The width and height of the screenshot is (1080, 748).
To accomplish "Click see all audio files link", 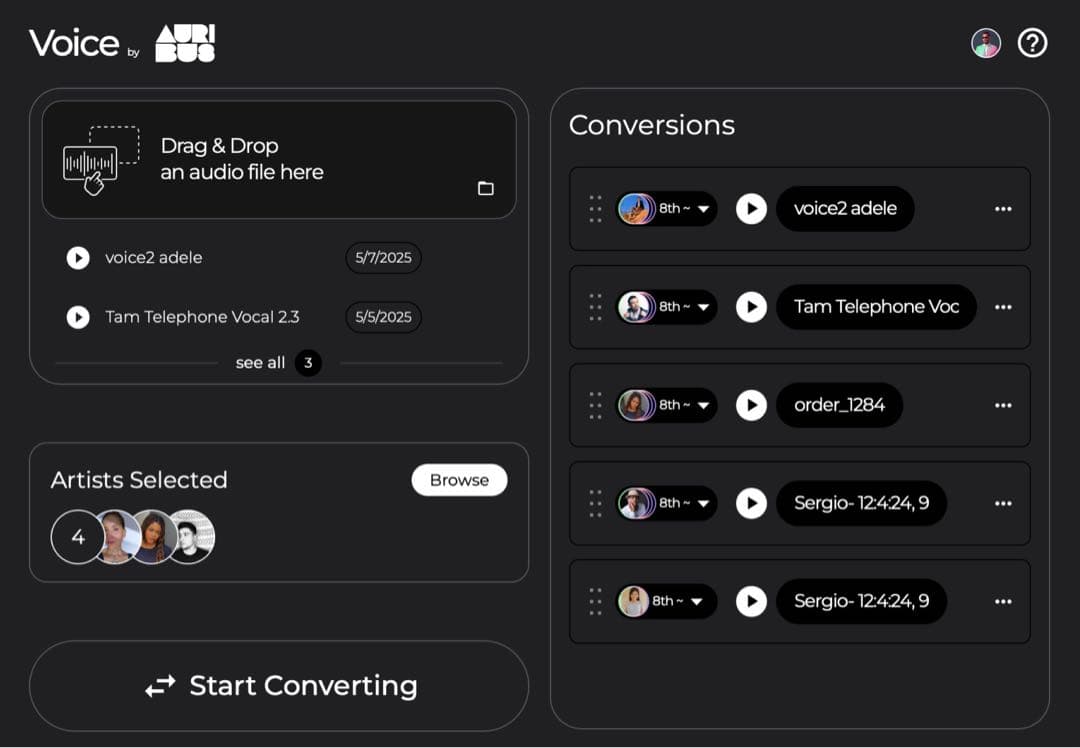I will (261, 363).
